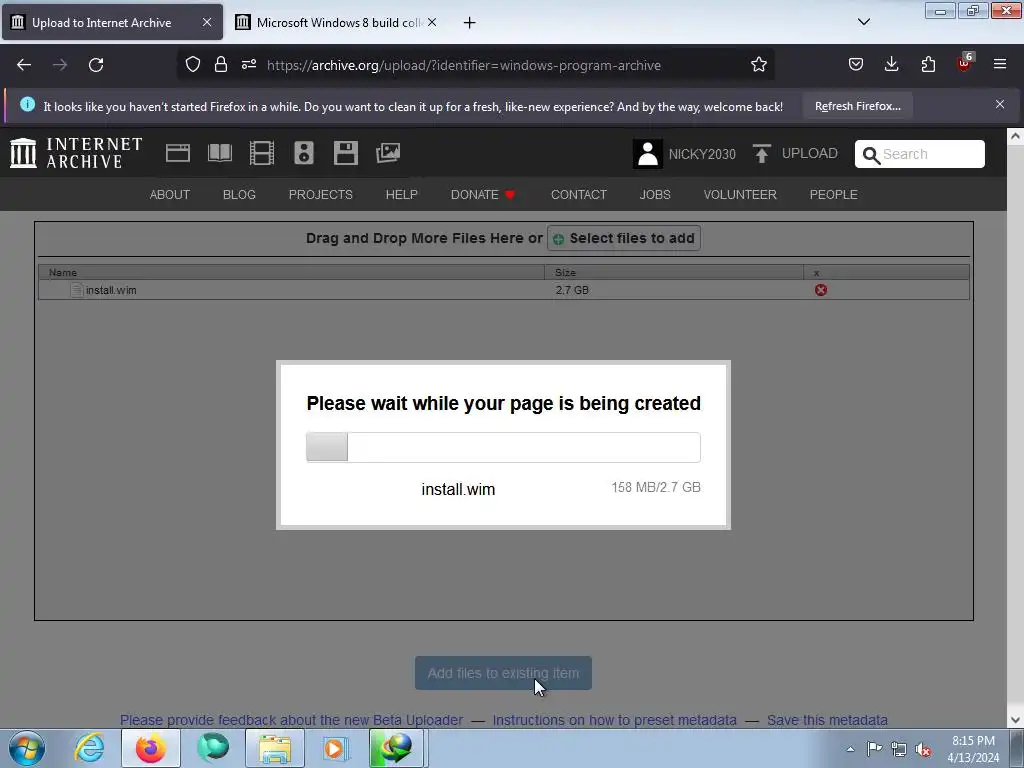Open the Images icon in Archive header

(x=388, y=153)
